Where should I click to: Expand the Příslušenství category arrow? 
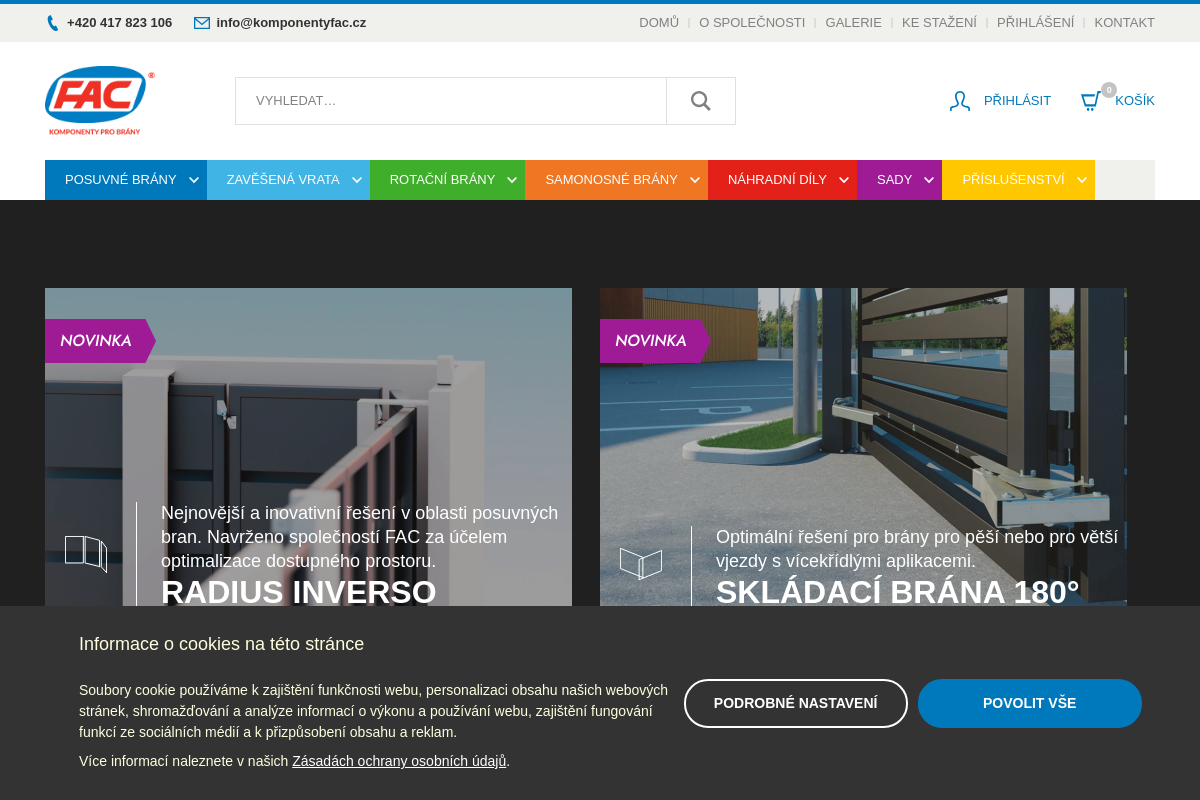click(x=1081, y=180)
